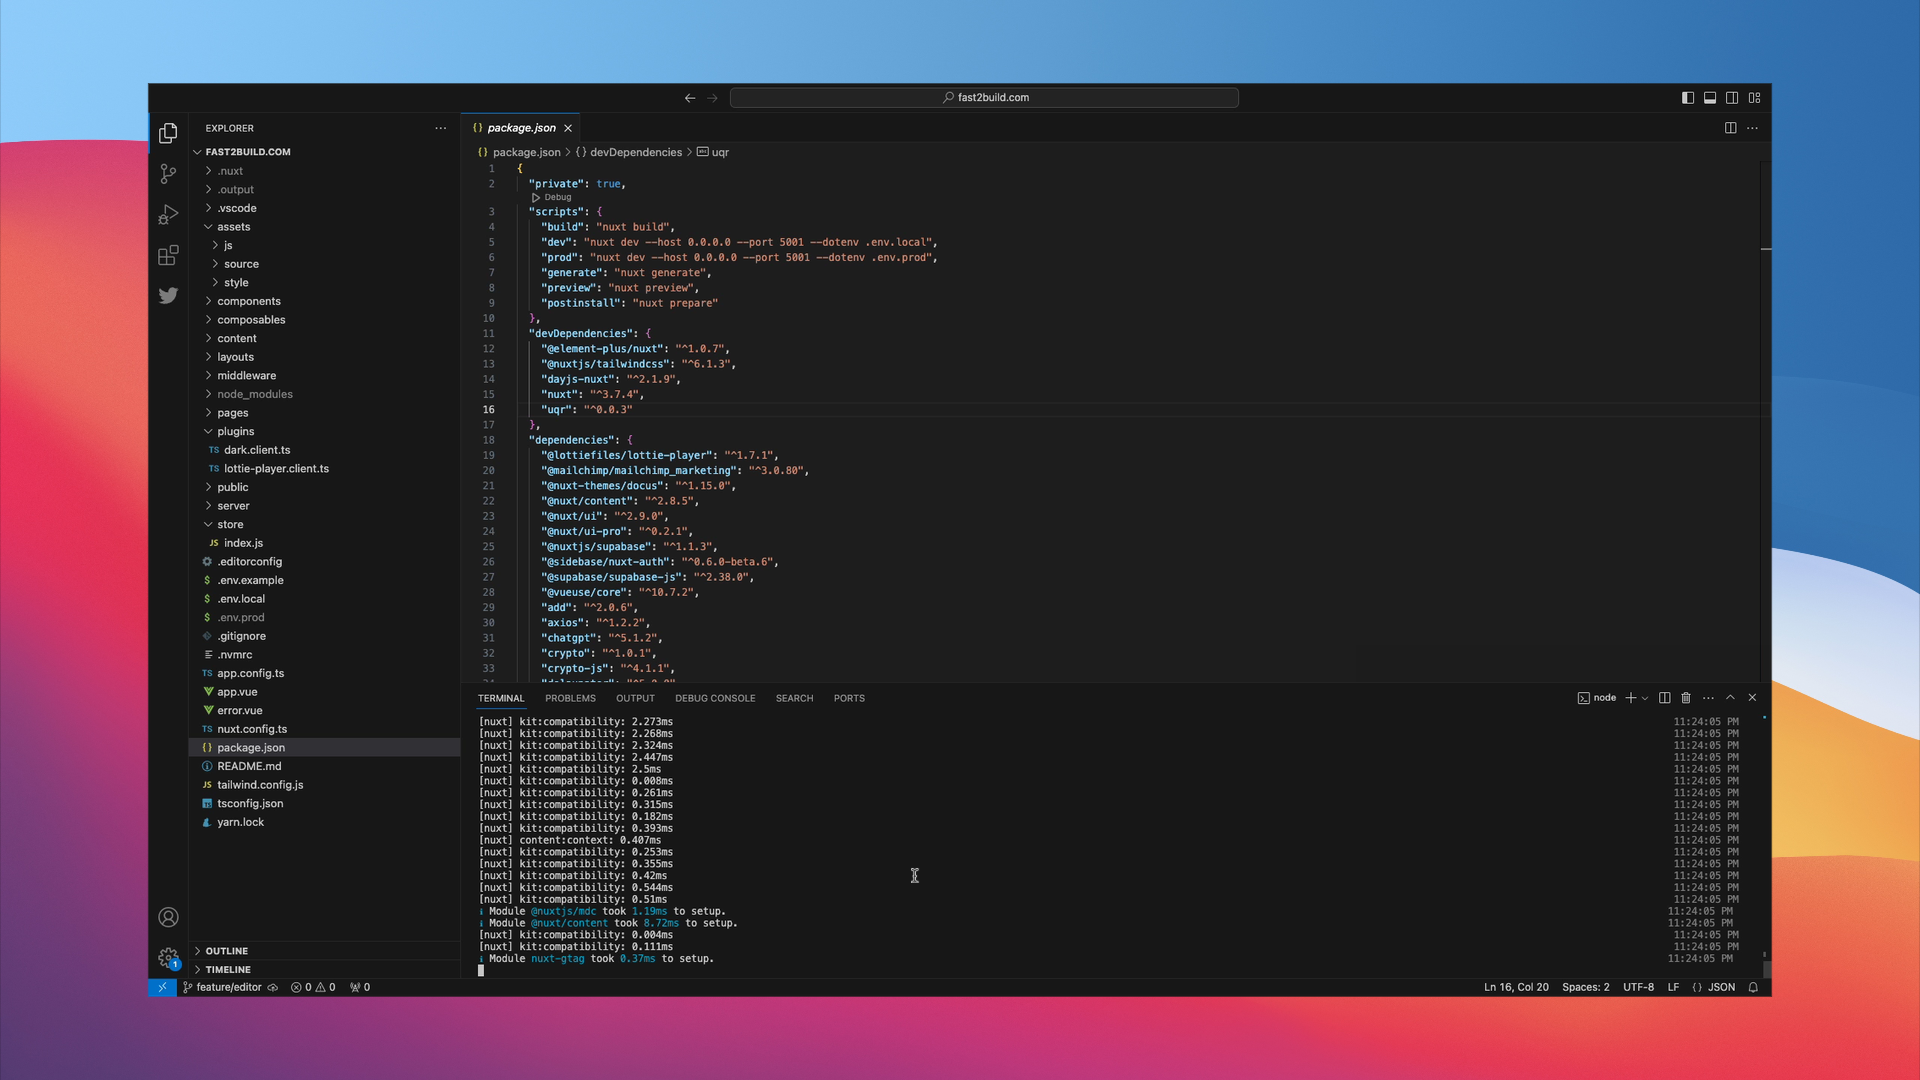Change indentation via Spaces: 2
The height and width of the screenshot is (1080, 1920).
(x=1586, y=987)
